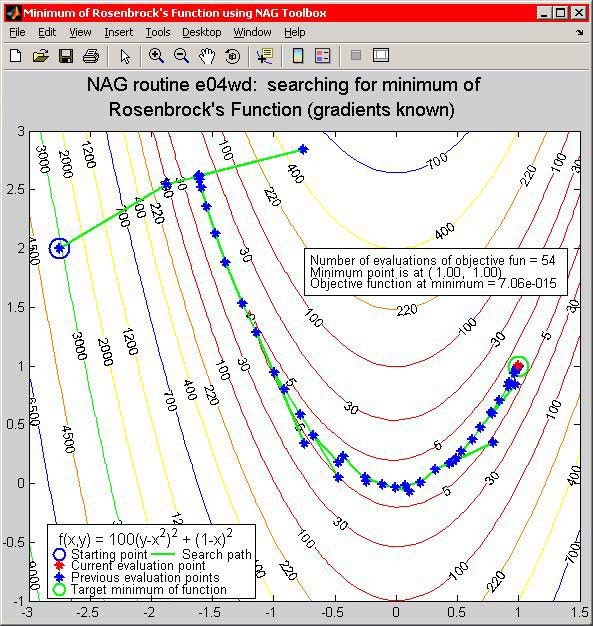Image resolution: width=593 pixels, height=626 pixels.
Task: Click the x-axis tick label -2.5
Action: pos(89,612)
